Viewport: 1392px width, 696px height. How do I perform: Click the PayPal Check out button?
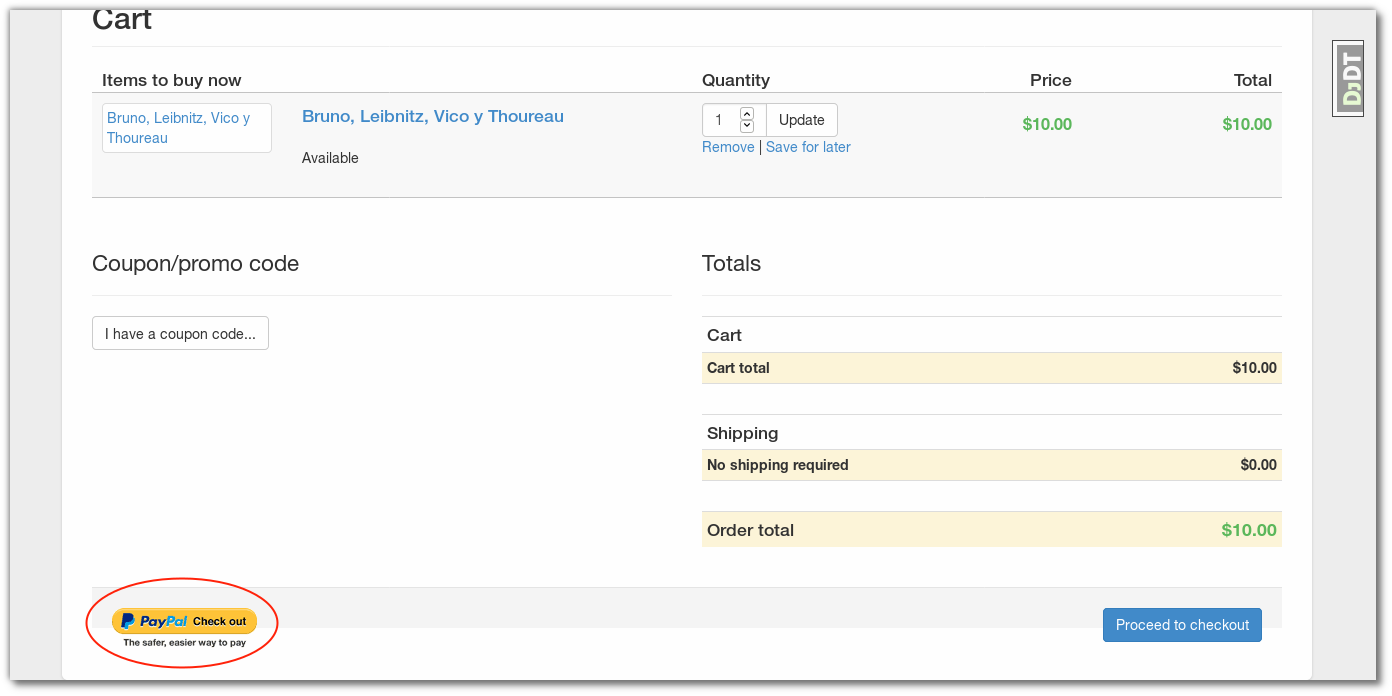[x=184, y=621]
